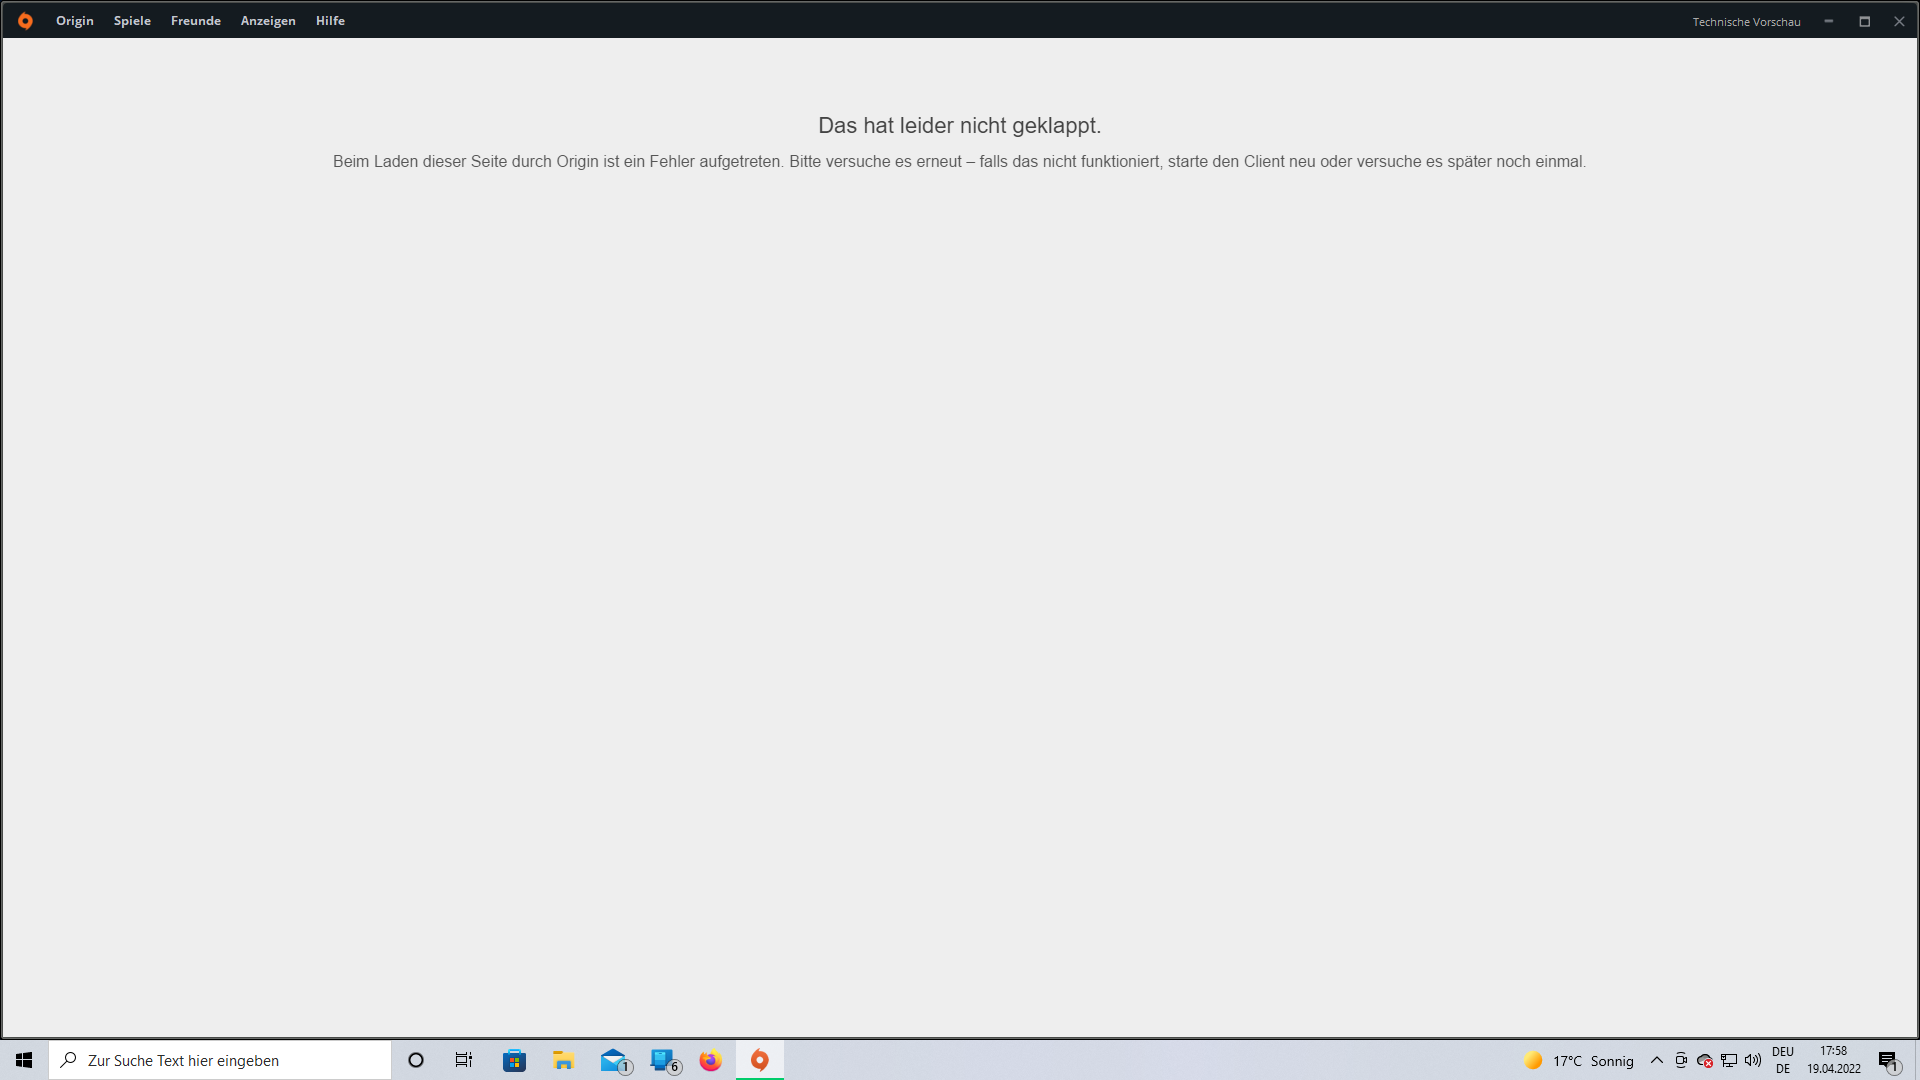Select the Cortana circle icon on taskbar
This screenshot has height=1080, width=1920.
pyautogui.click(x=415, y=1059)
